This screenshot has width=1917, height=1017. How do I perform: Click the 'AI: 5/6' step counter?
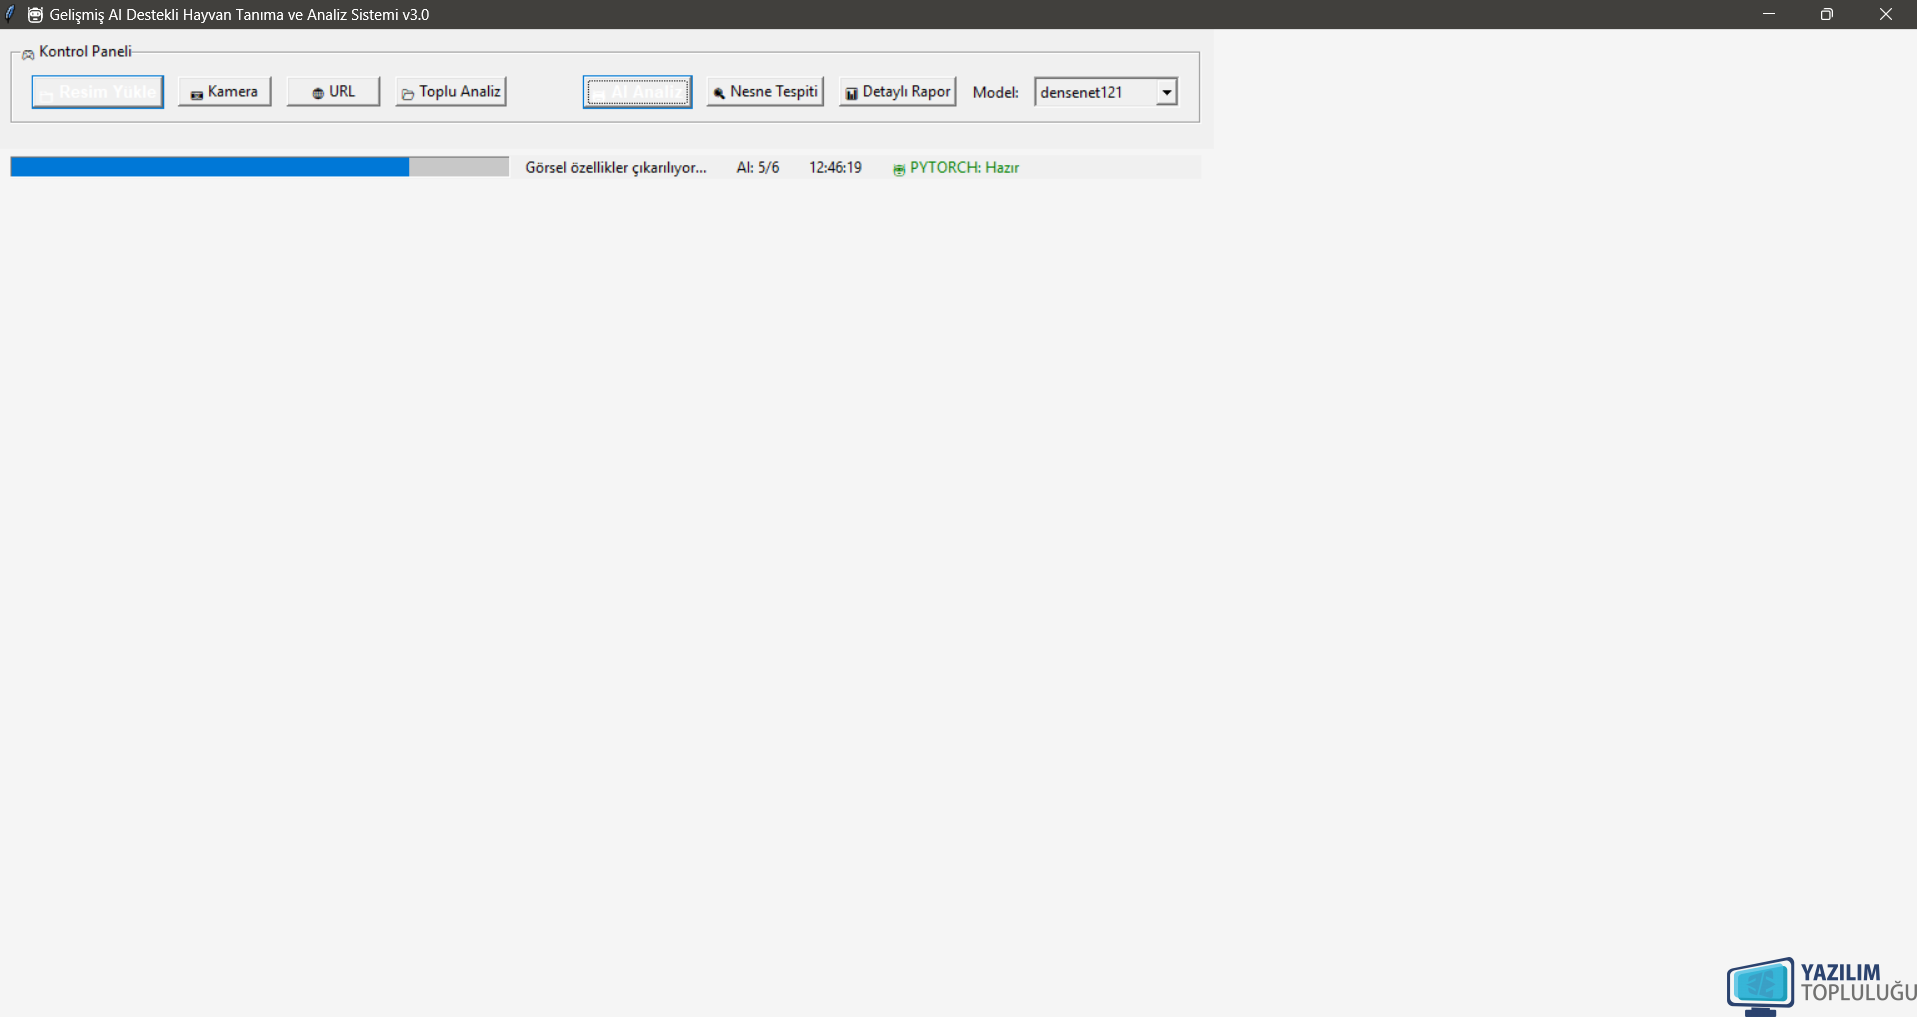(x=758, y=167)
